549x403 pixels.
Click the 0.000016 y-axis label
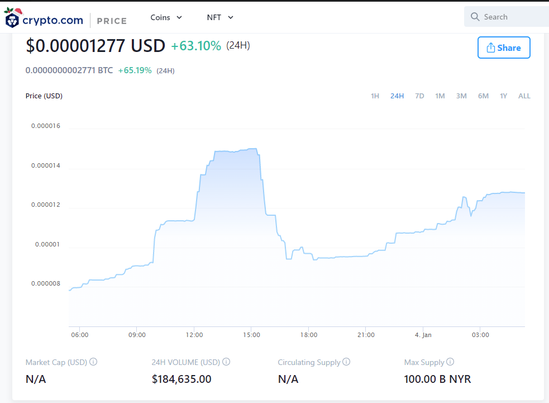click(x=46, y=126)
